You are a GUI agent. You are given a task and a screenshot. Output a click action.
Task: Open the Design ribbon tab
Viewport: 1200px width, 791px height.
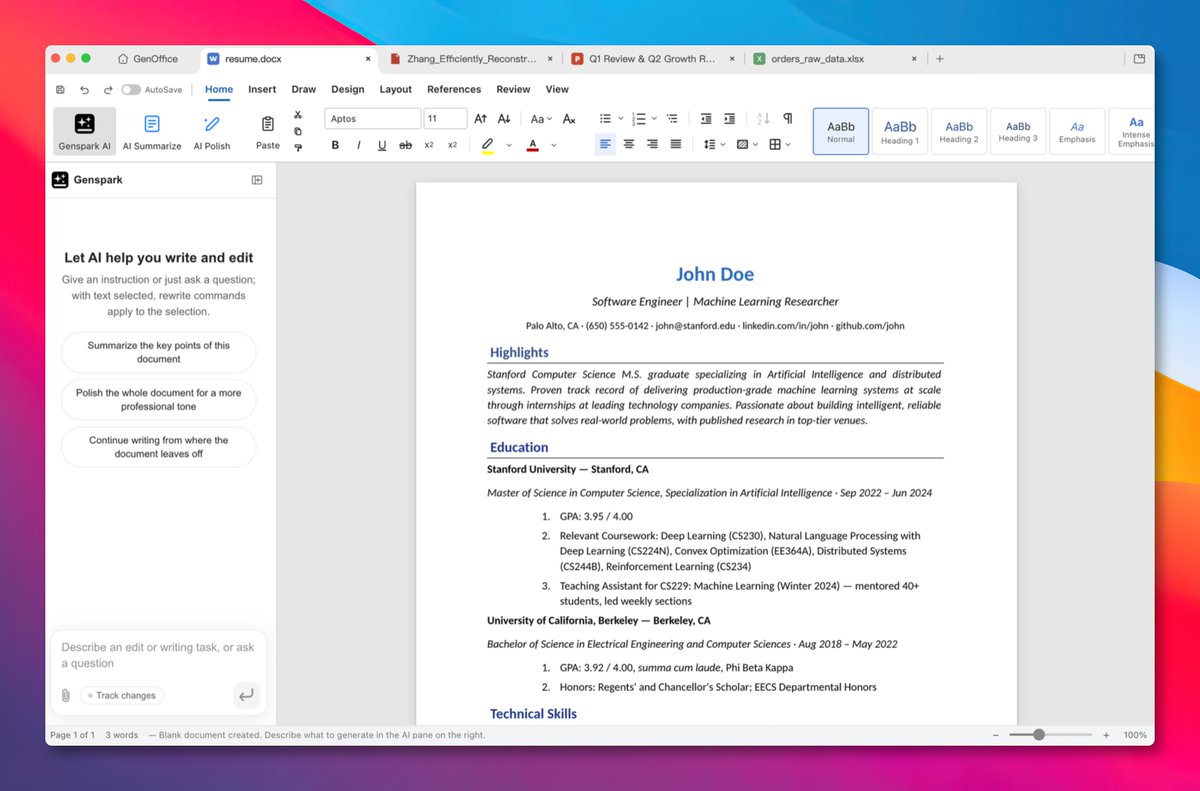click(348, 89)
